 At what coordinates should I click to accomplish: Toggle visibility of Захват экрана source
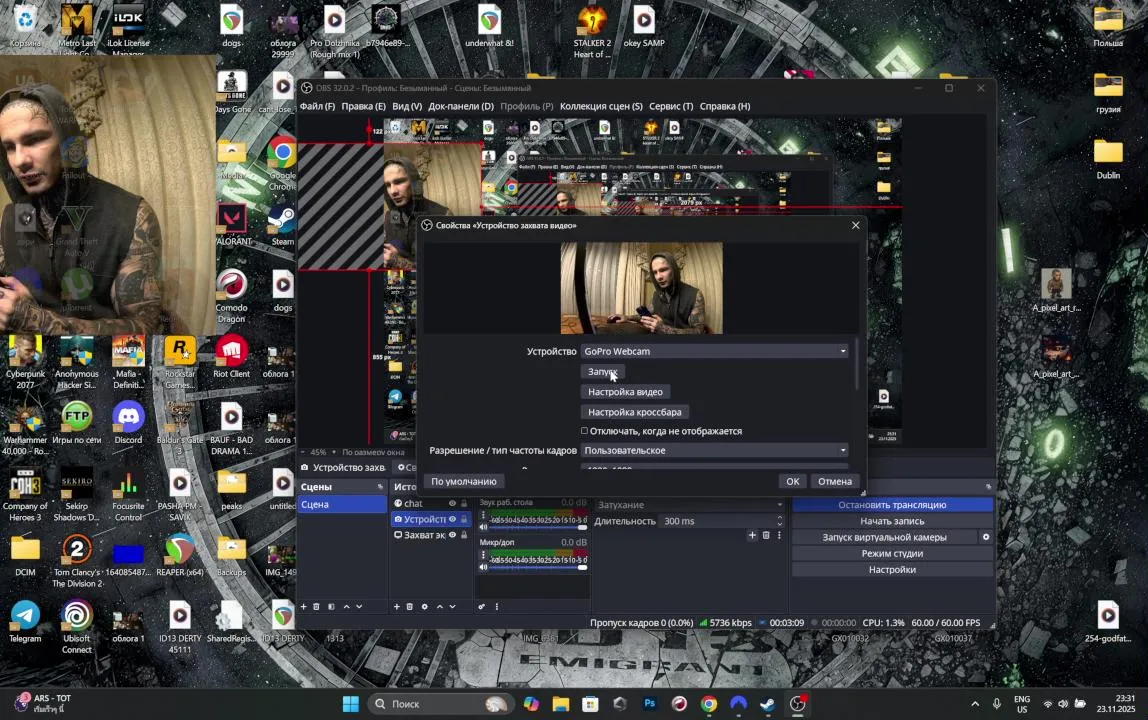[452, 535]
